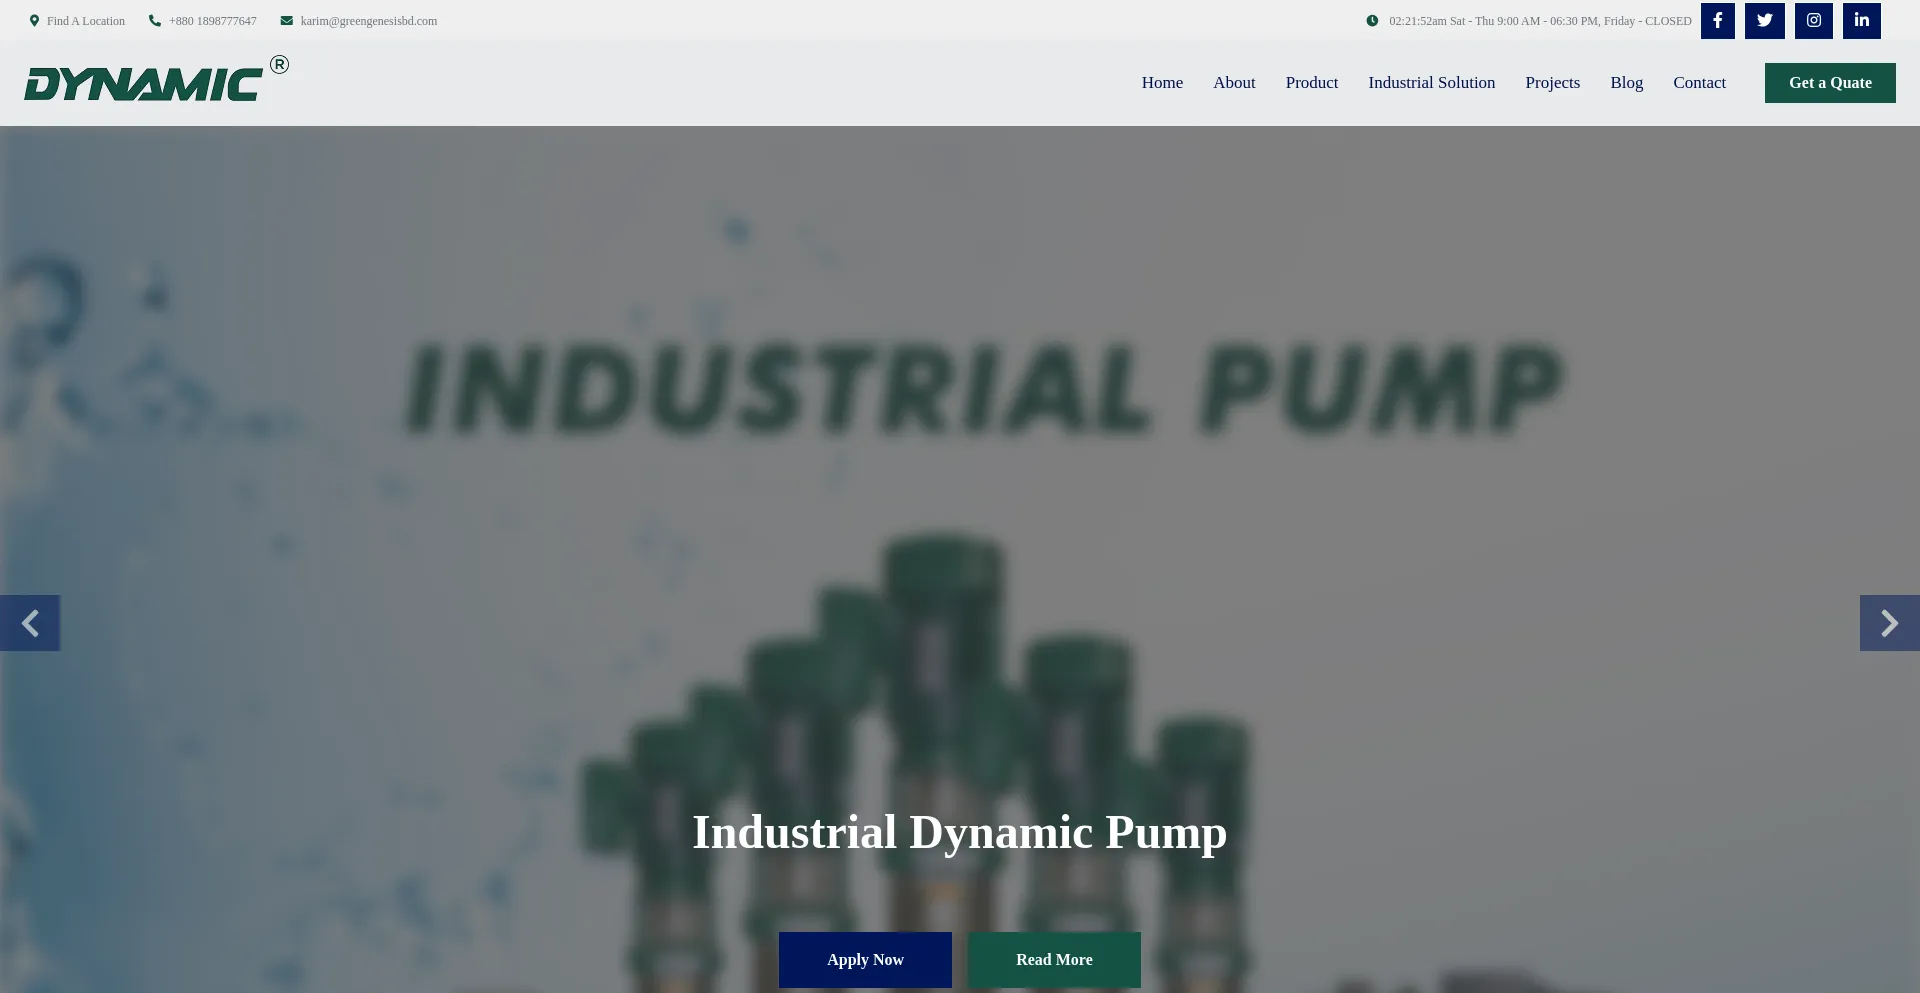Click the Read More button

tap(1054, 960)
